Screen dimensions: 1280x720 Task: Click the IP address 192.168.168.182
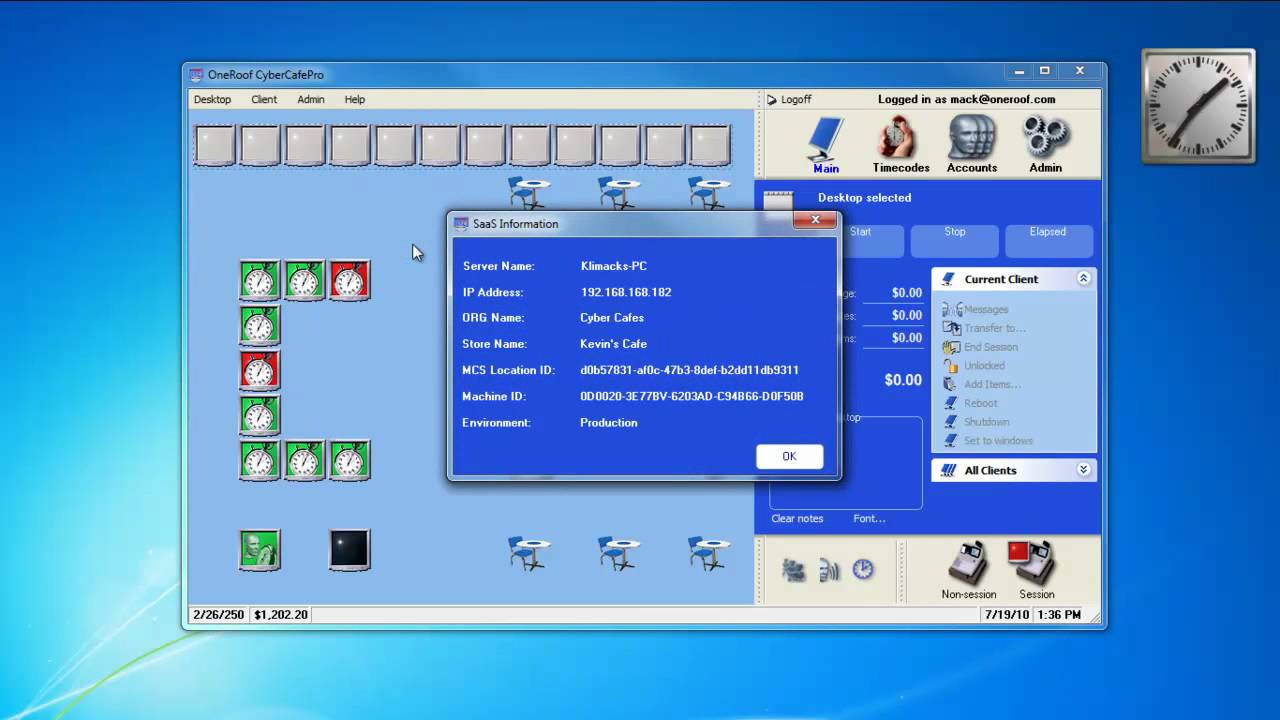[x=626, y=292]
